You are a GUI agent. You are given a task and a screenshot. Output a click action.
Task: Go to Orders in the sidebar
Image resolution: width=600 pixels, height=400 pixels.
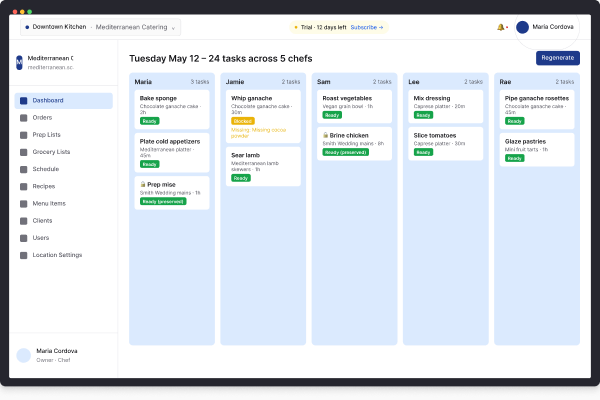(x=64, y=118)
